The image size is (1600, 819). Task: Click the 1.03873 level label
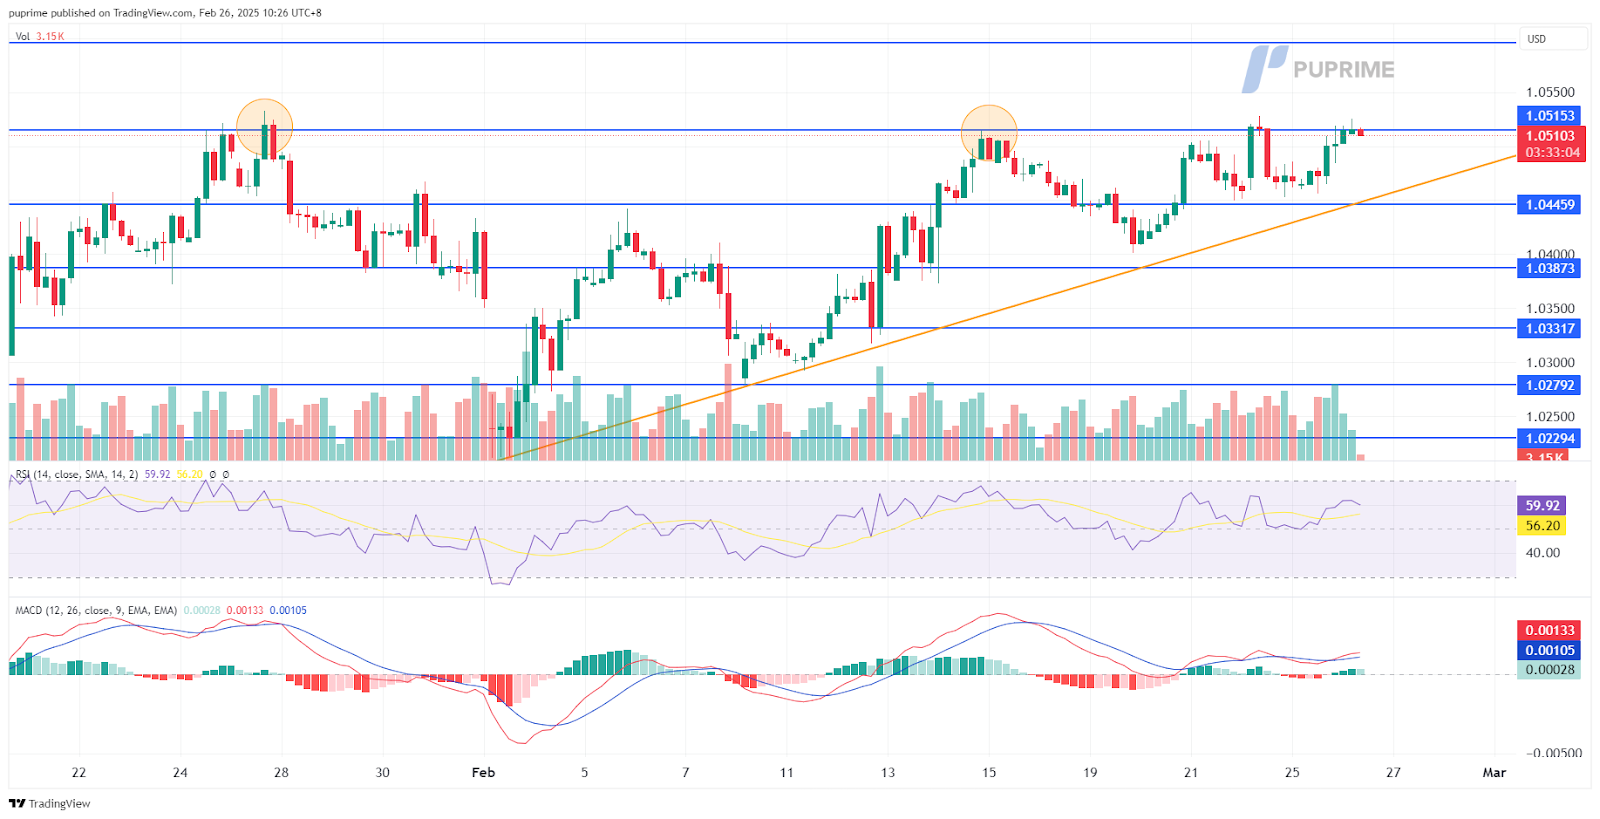1549,269
